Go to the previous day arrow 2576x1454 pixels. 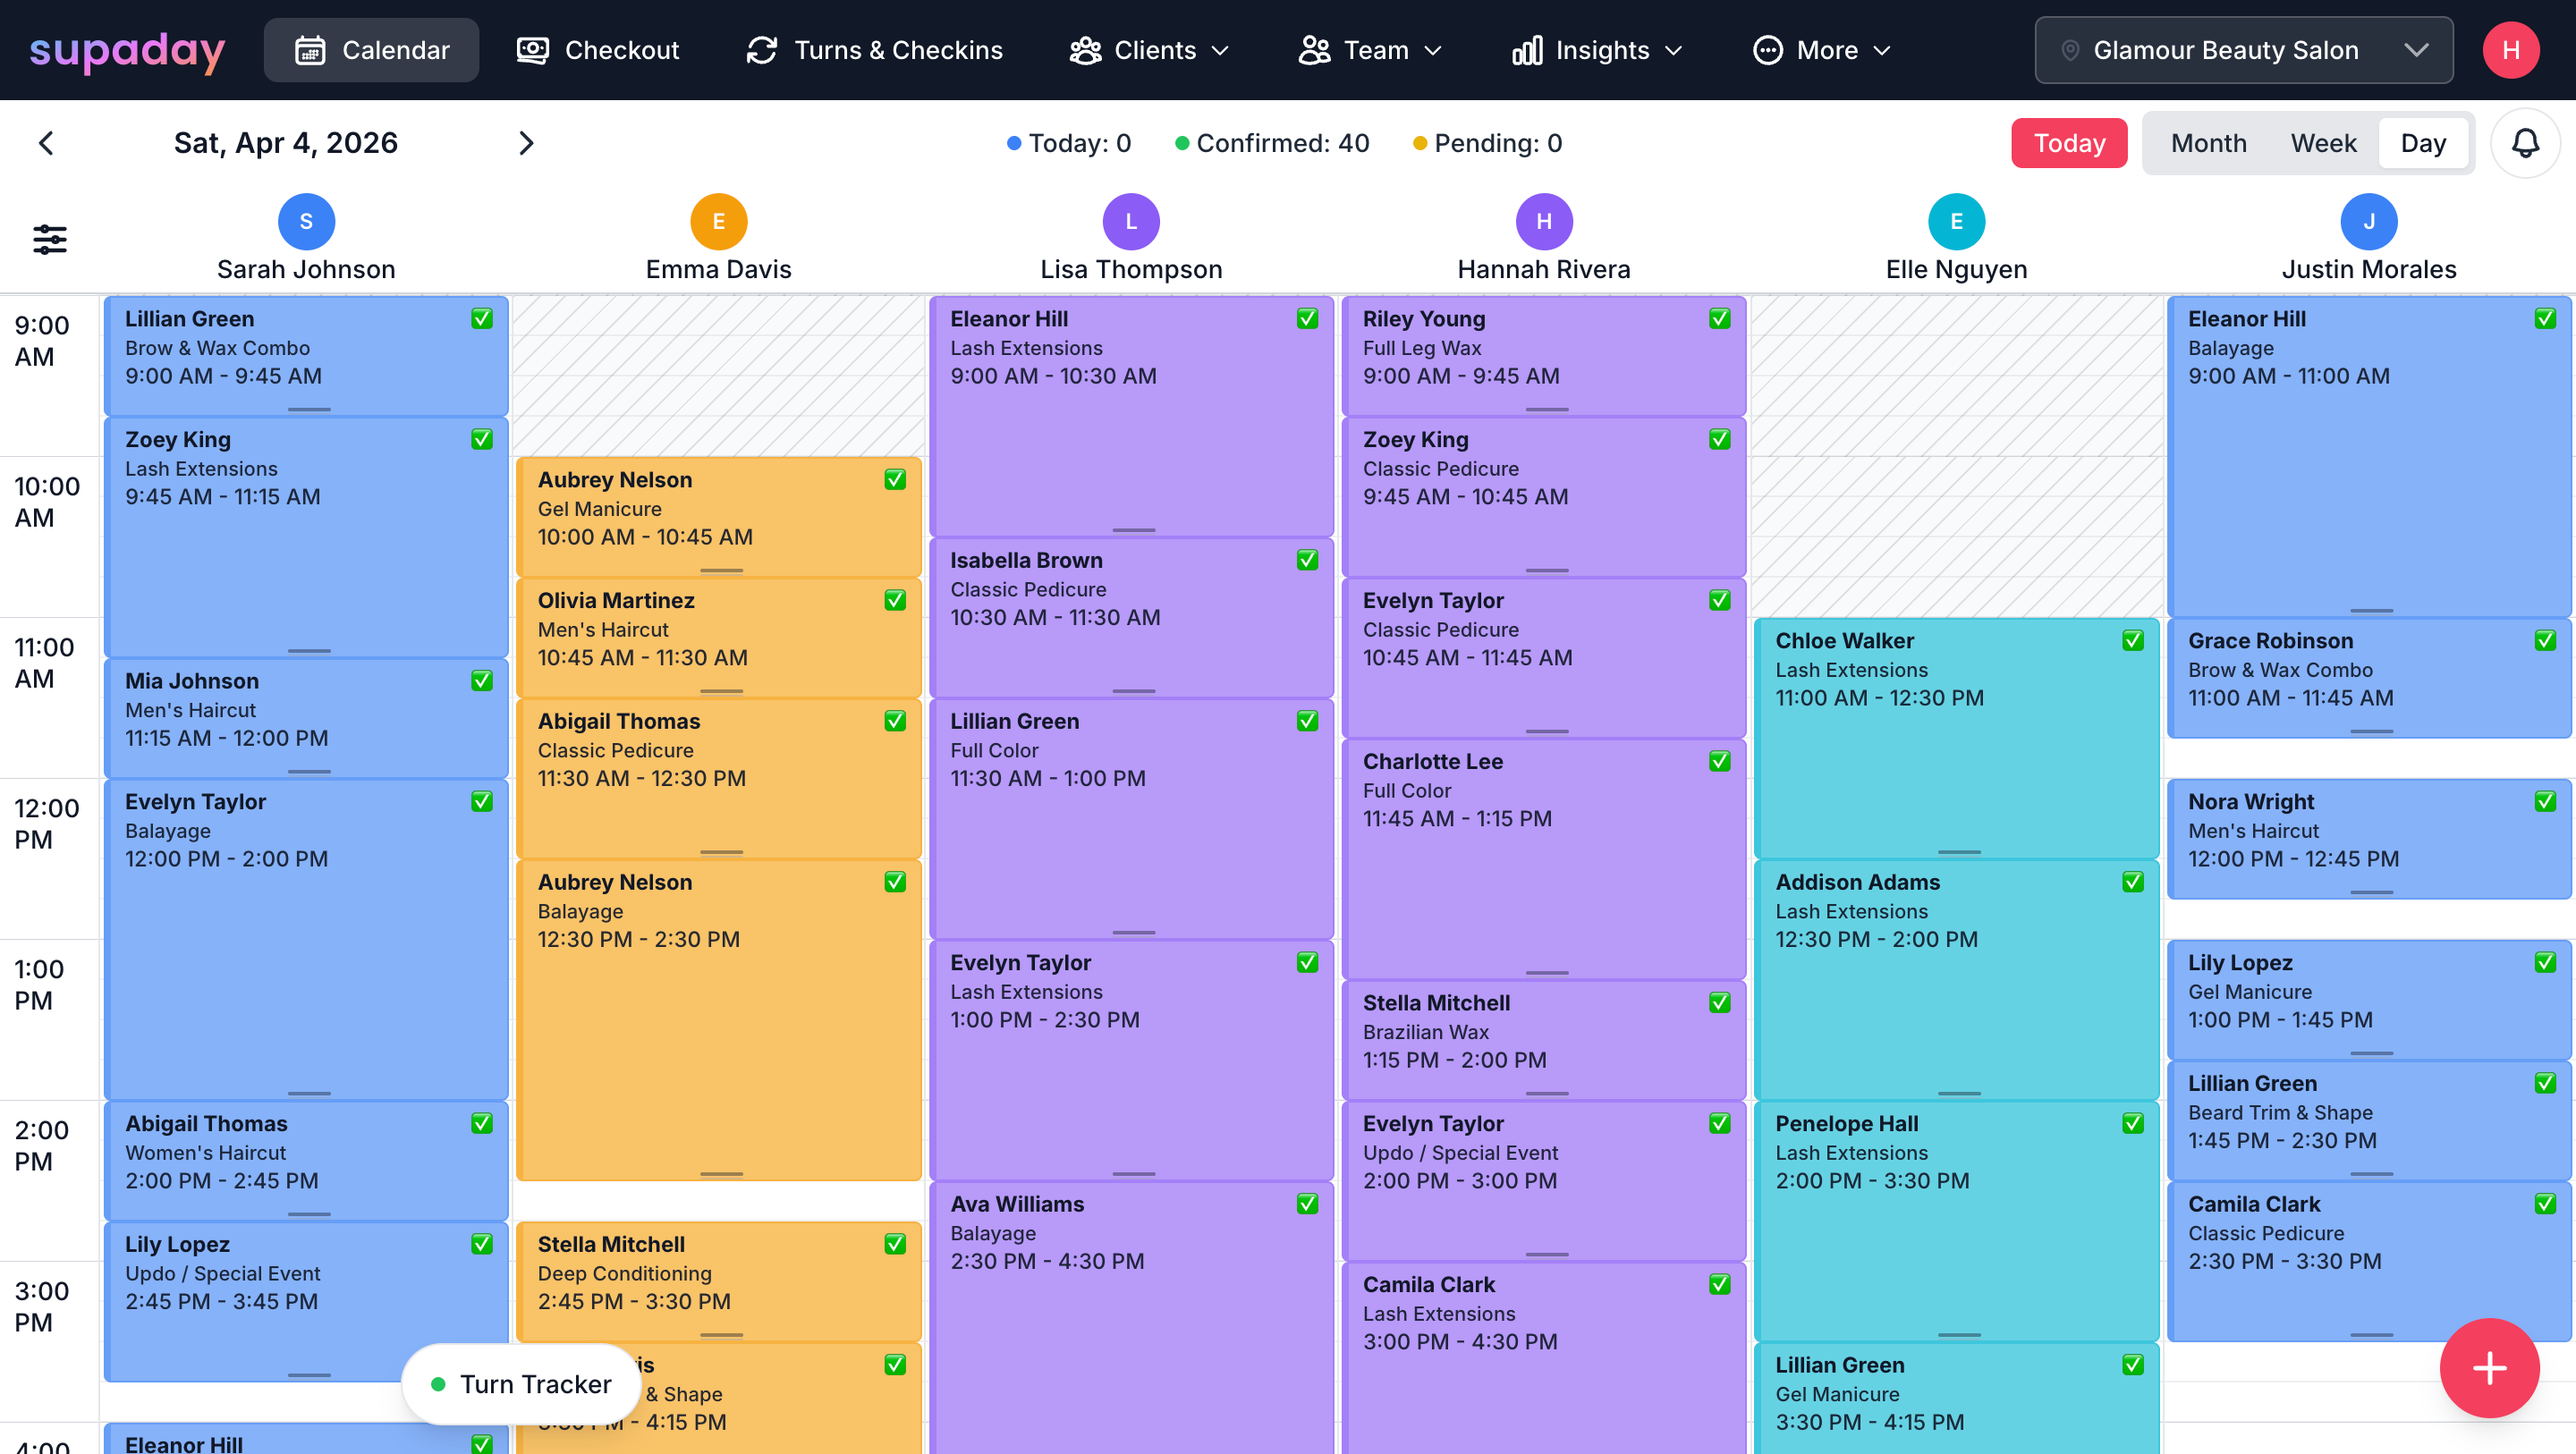46,143
